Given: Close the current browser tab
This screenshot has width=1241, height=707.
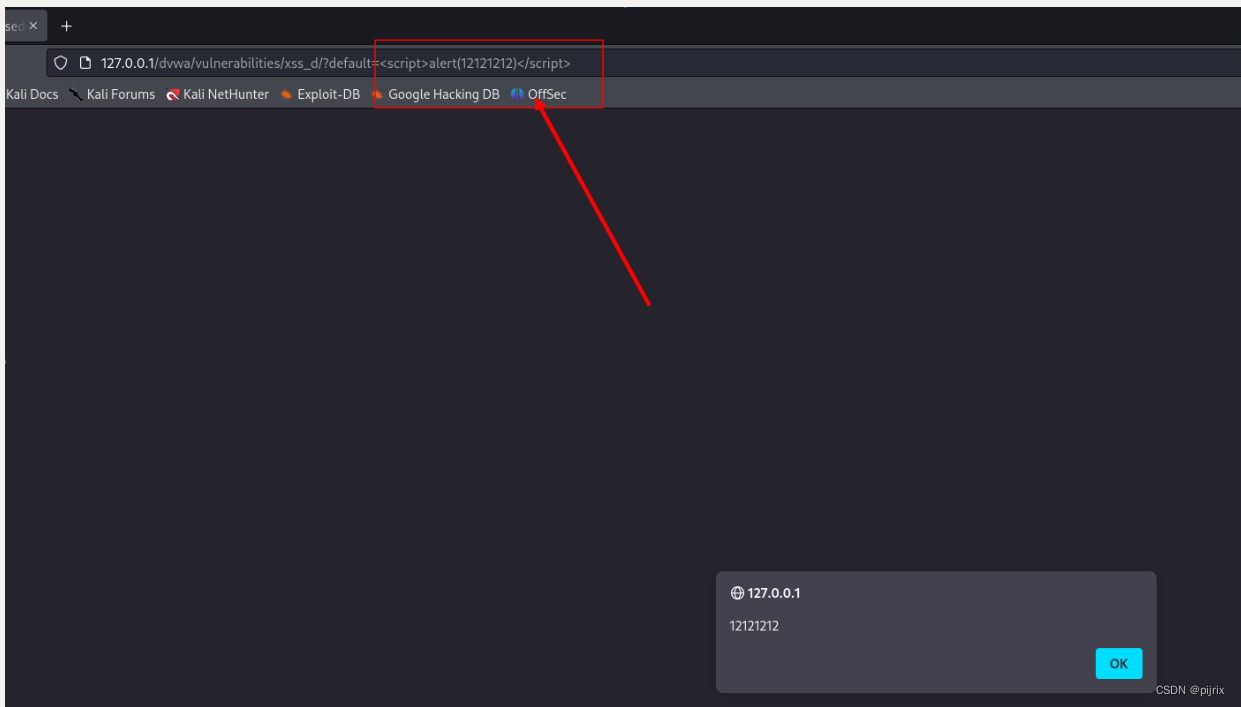Looking at the screenshot, I should point(33,26).
